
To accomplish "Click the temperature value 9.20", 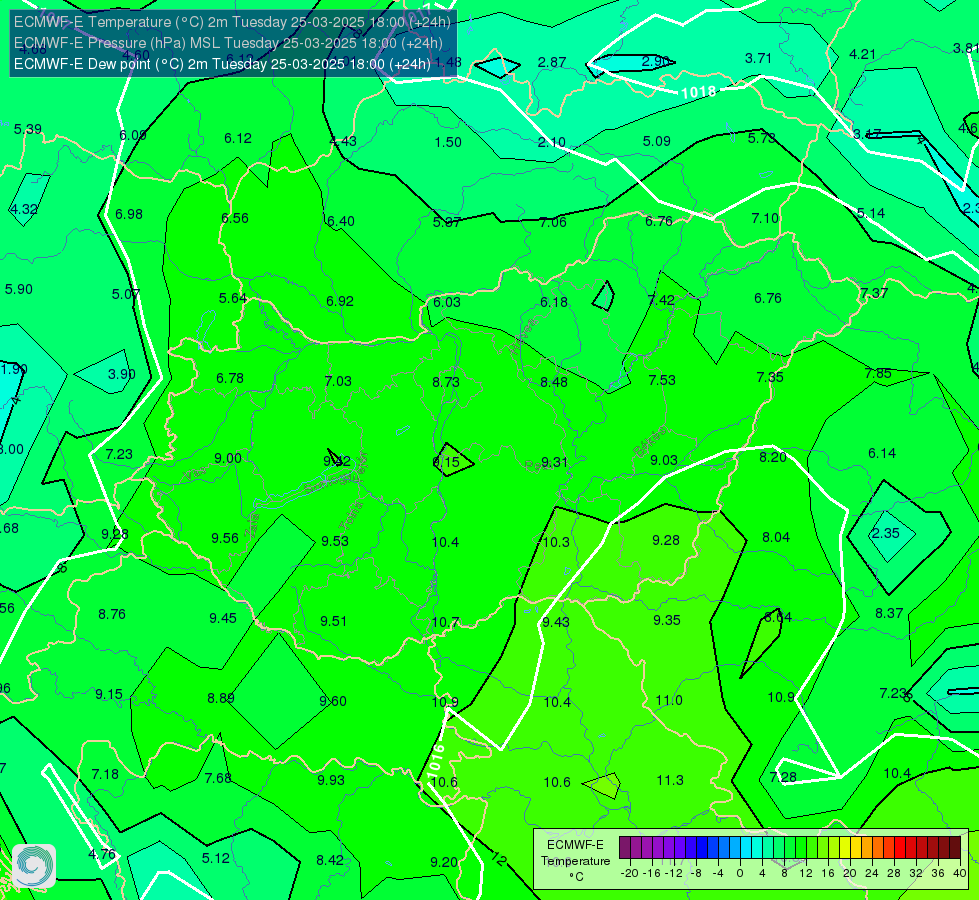I will pyautogui.click(x=444, y=863).
